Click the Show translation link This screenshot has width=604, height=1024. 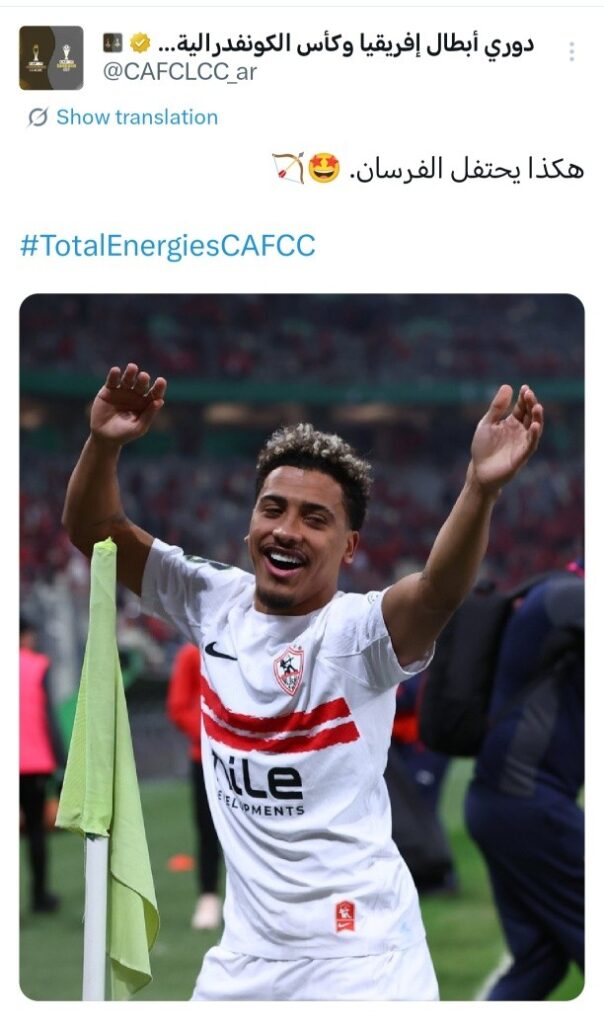[x=137, y=117]
